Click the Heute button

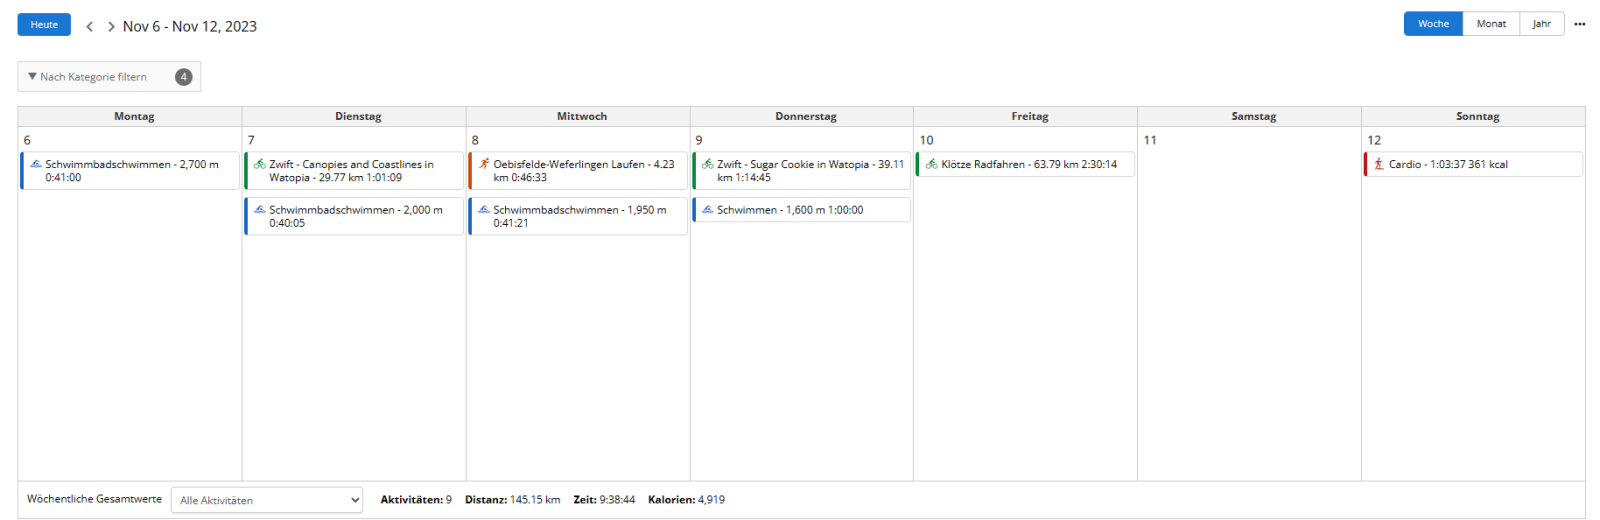[44, 24]
